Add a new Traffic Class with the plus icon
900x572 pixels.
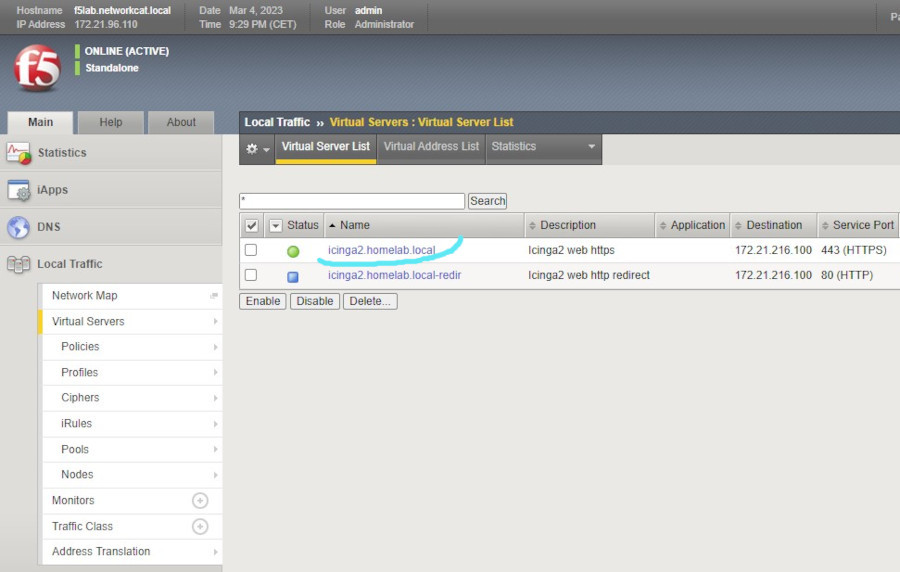[x=200, y=526]
